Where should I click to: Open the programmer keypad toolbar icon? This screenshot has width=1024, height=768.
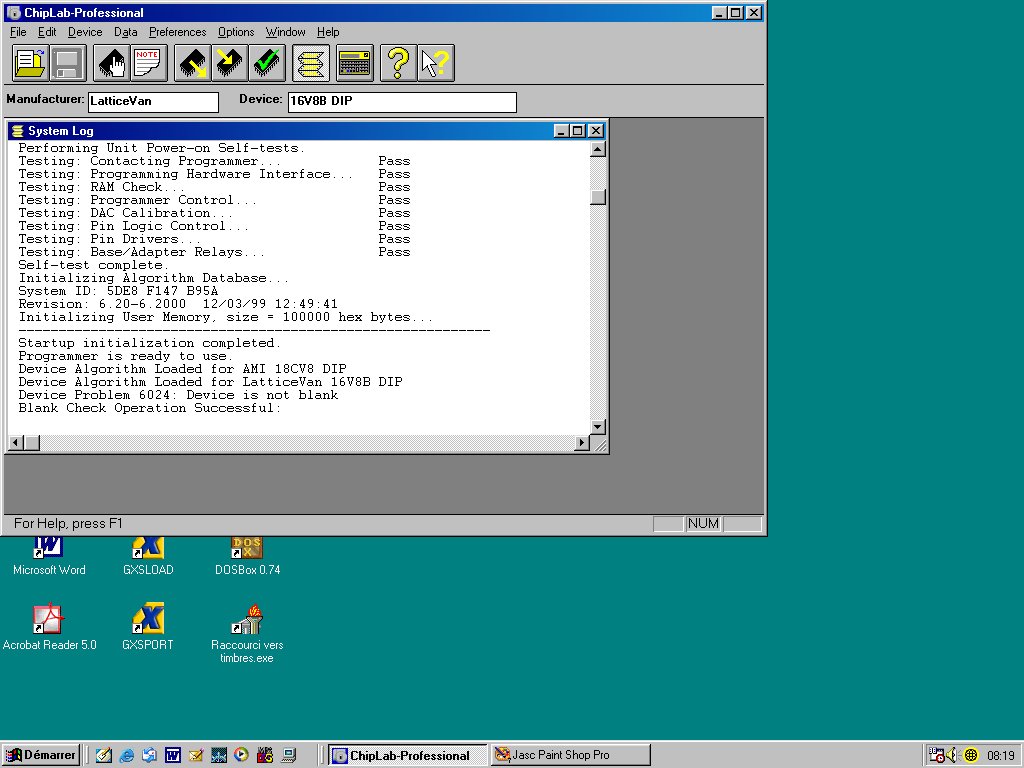tap(355, 63)
